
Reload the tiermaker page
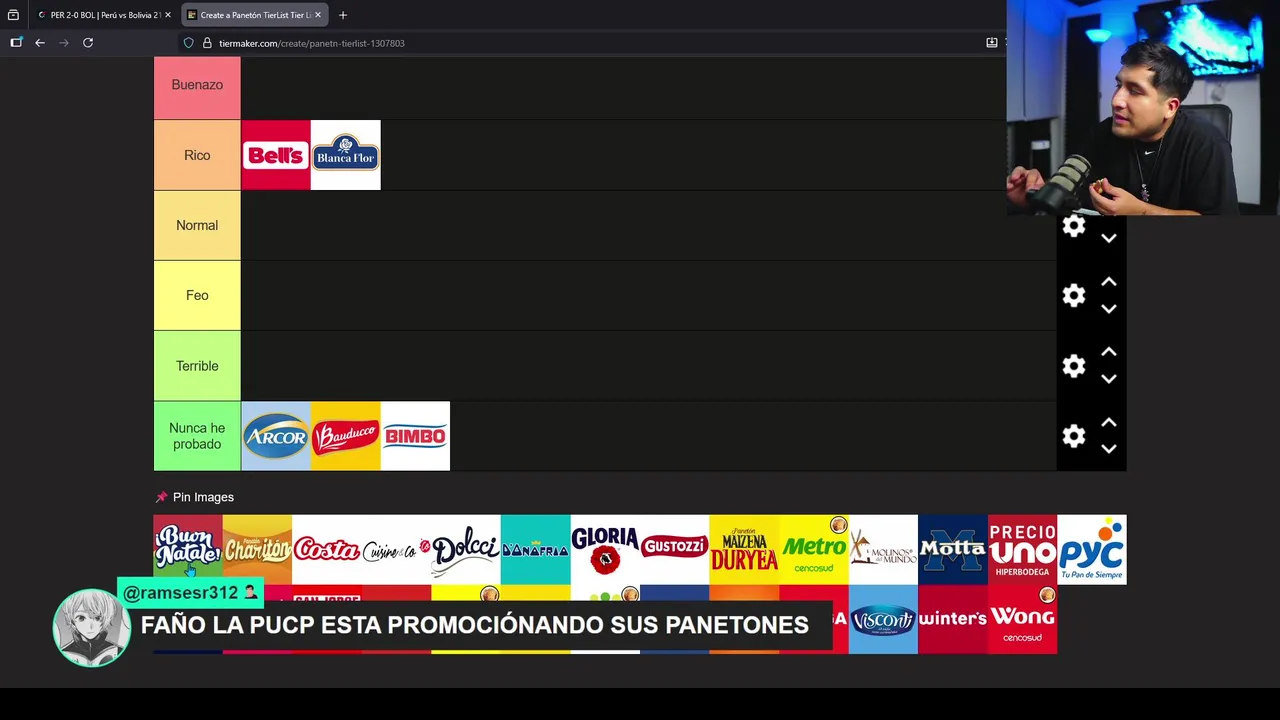(x=88, y=43)
